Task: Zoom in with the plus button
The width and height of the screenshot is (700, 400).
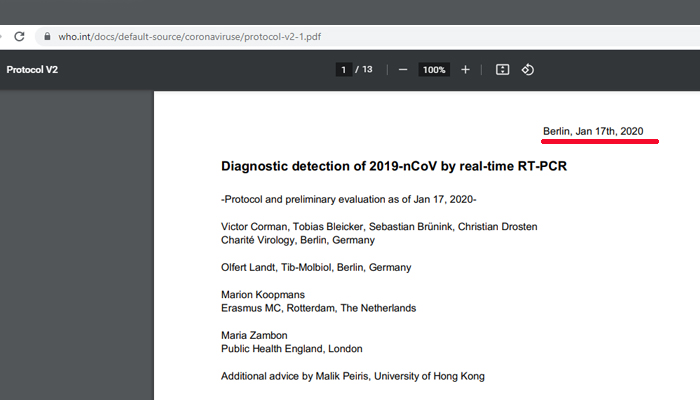Action: point(465,70)
